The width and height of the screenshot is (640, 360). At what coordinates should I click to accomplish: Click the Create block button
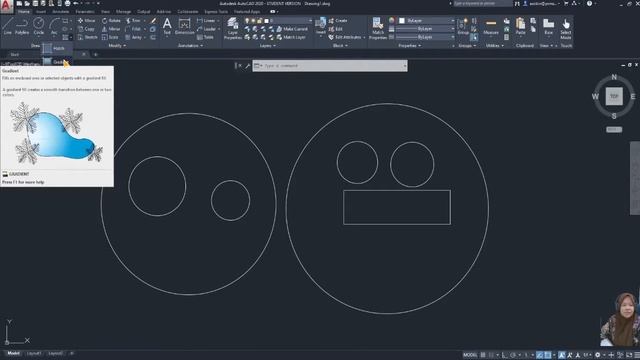[338, 20]
